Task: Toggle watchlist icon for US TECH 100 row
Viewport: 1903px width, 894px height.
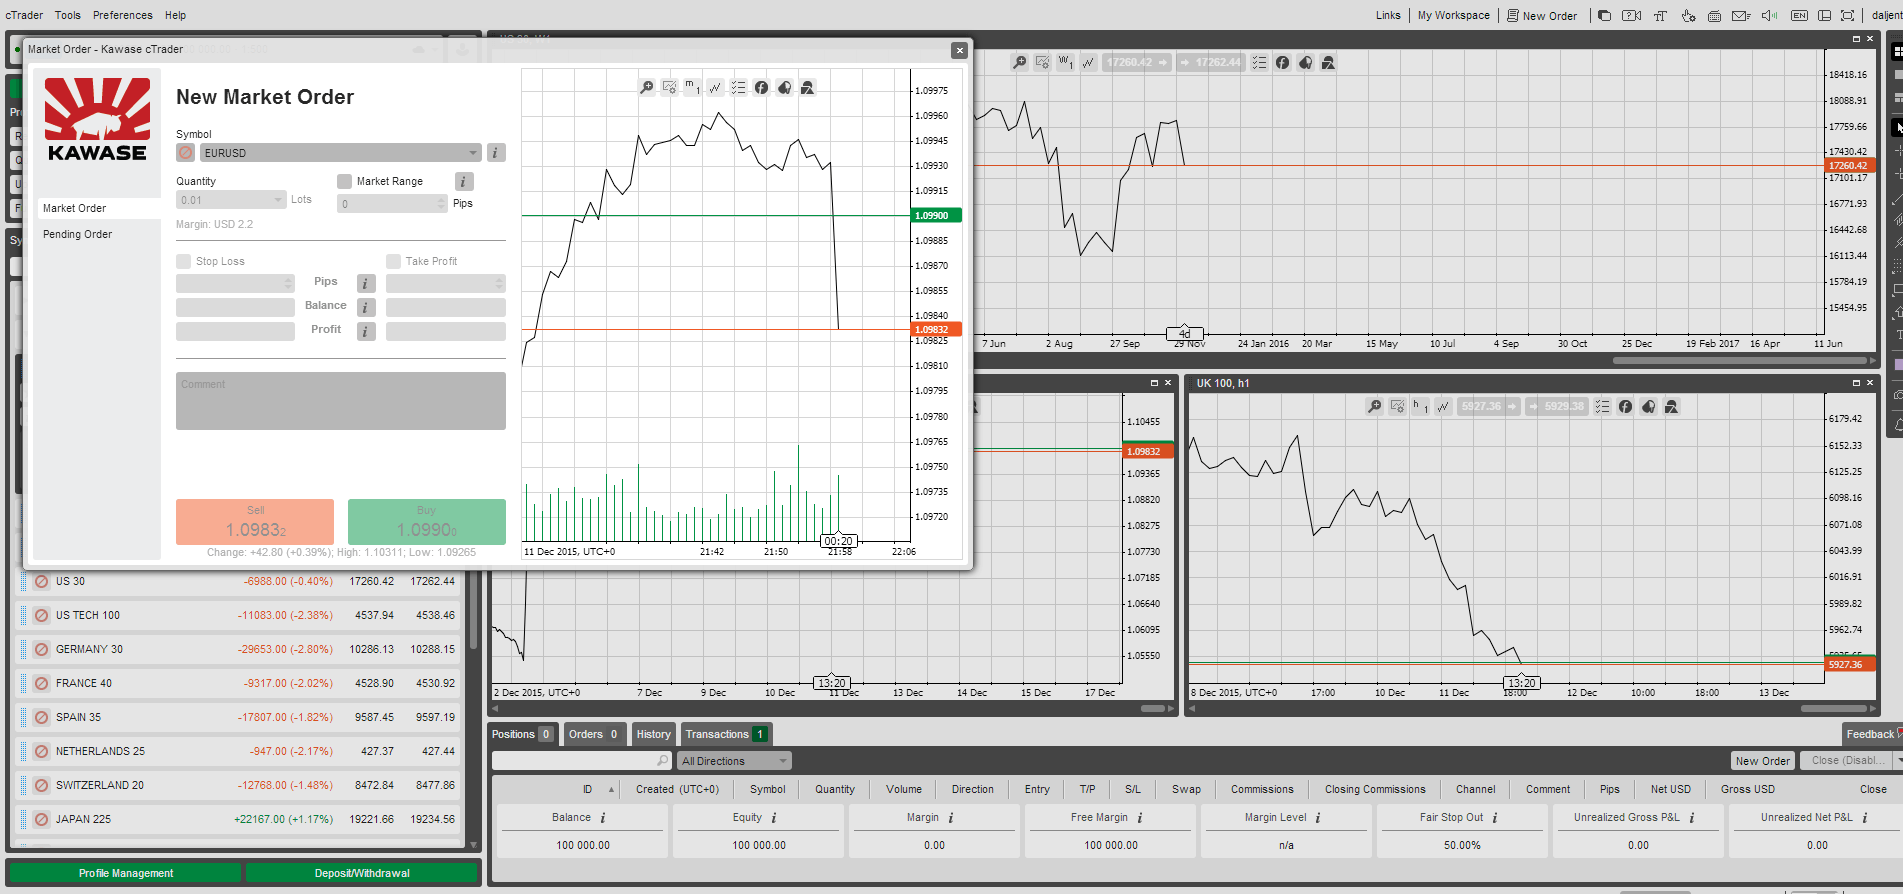Action: coord(41,615)
